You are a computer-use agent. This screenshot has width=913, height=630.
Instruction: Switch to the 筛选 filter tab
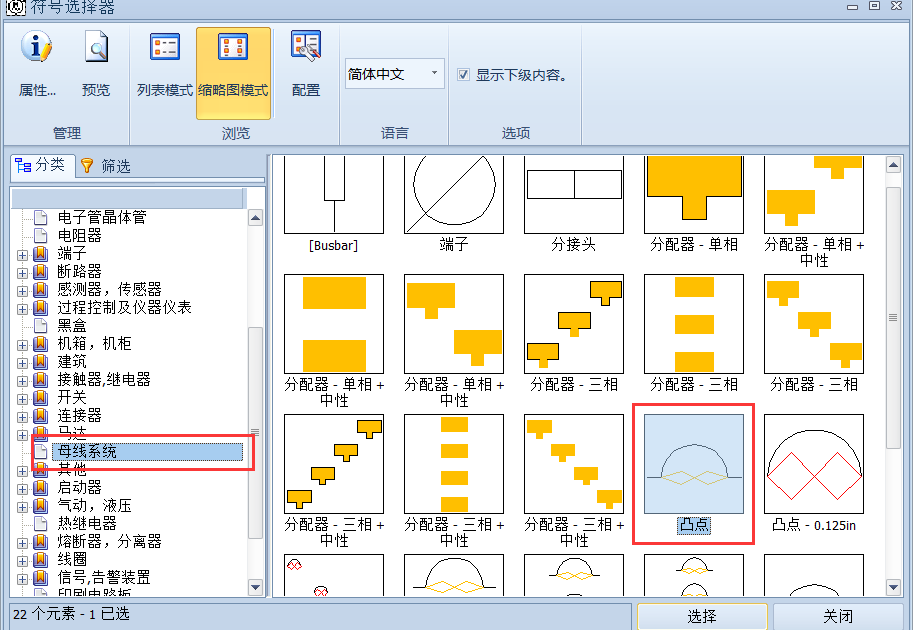[x=105, y=166]
